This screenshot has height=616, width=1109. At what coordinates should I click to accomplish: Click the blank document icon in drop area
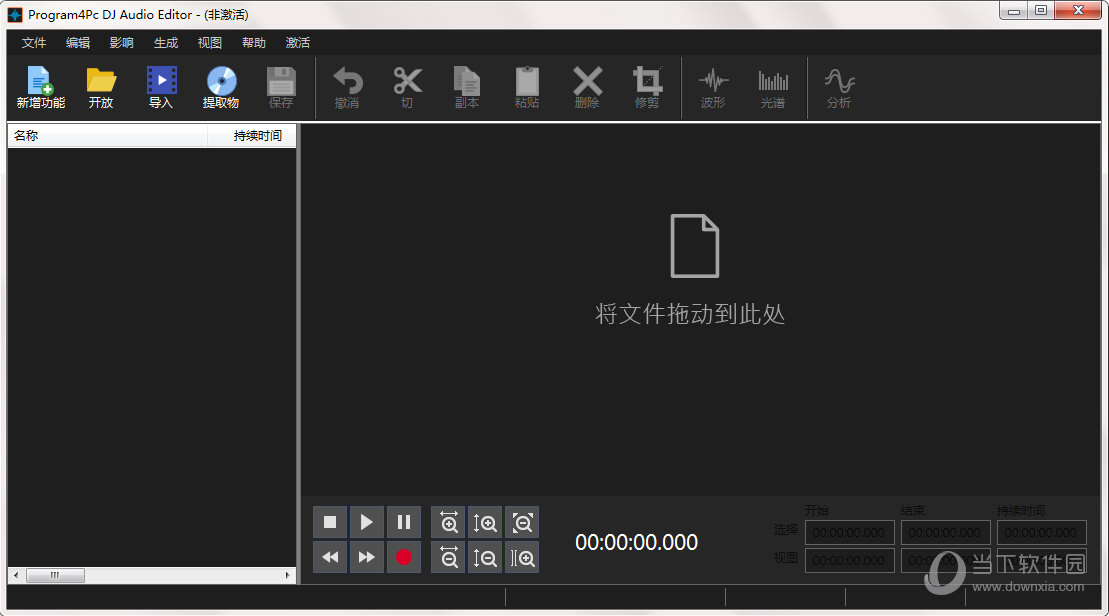point(695,245)
